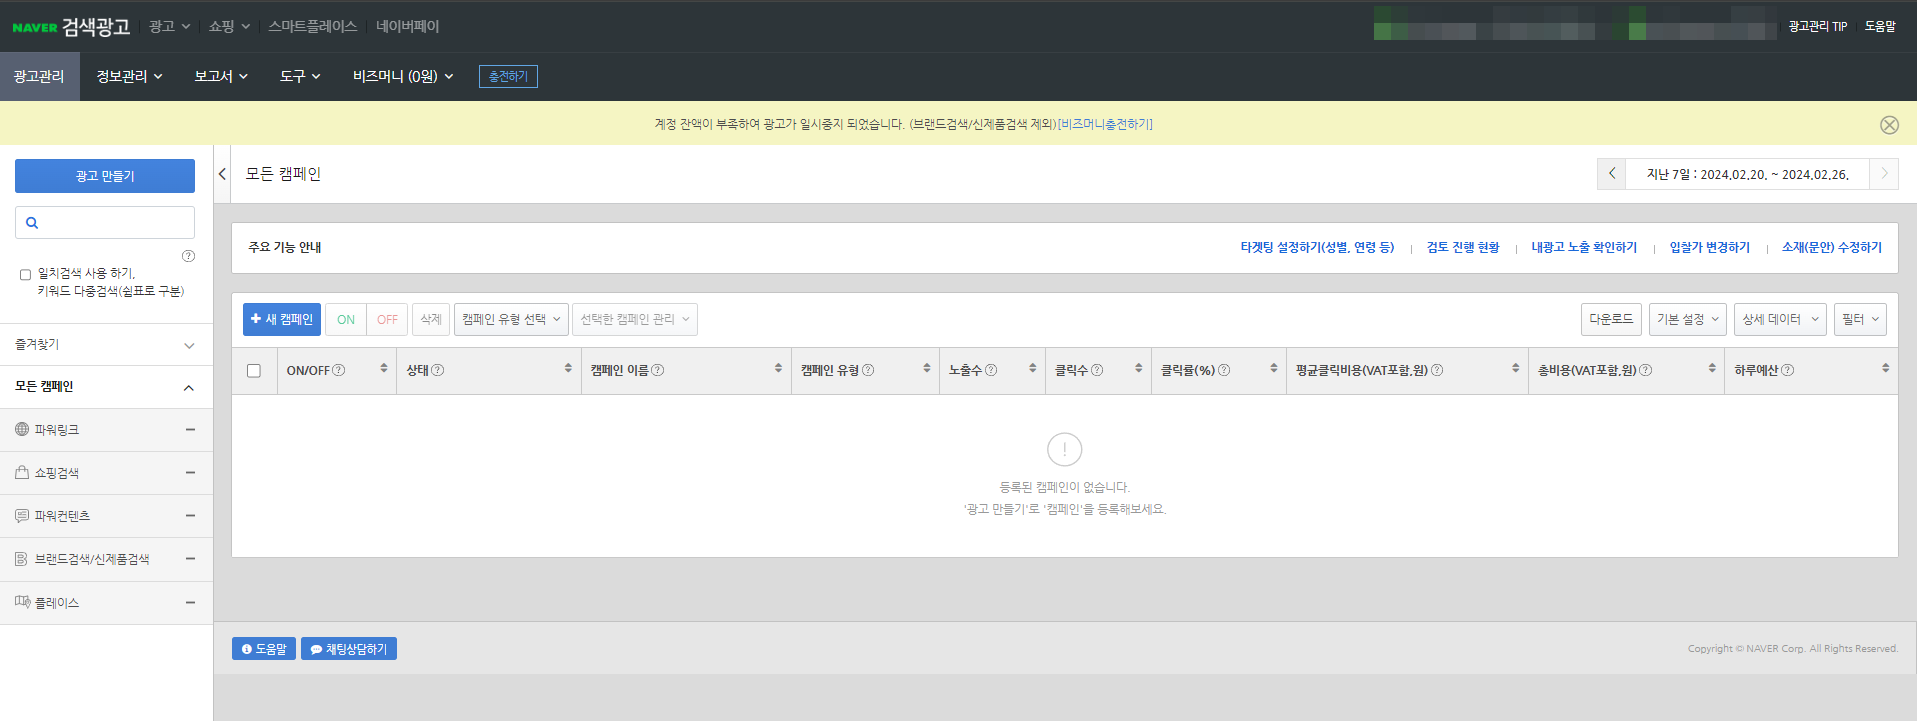This screenshot has height=721, width=1917.
Task: Go to the previous date range
Action: (1611, 174)
